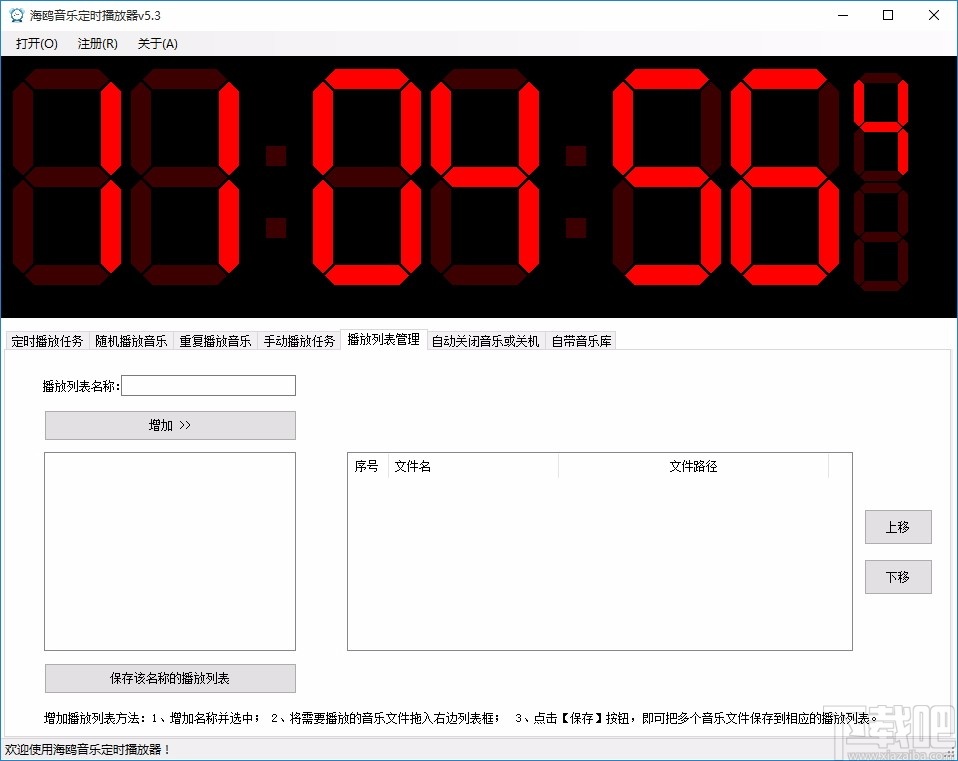Select the 播放列表管理 tab

click(384, 339)
